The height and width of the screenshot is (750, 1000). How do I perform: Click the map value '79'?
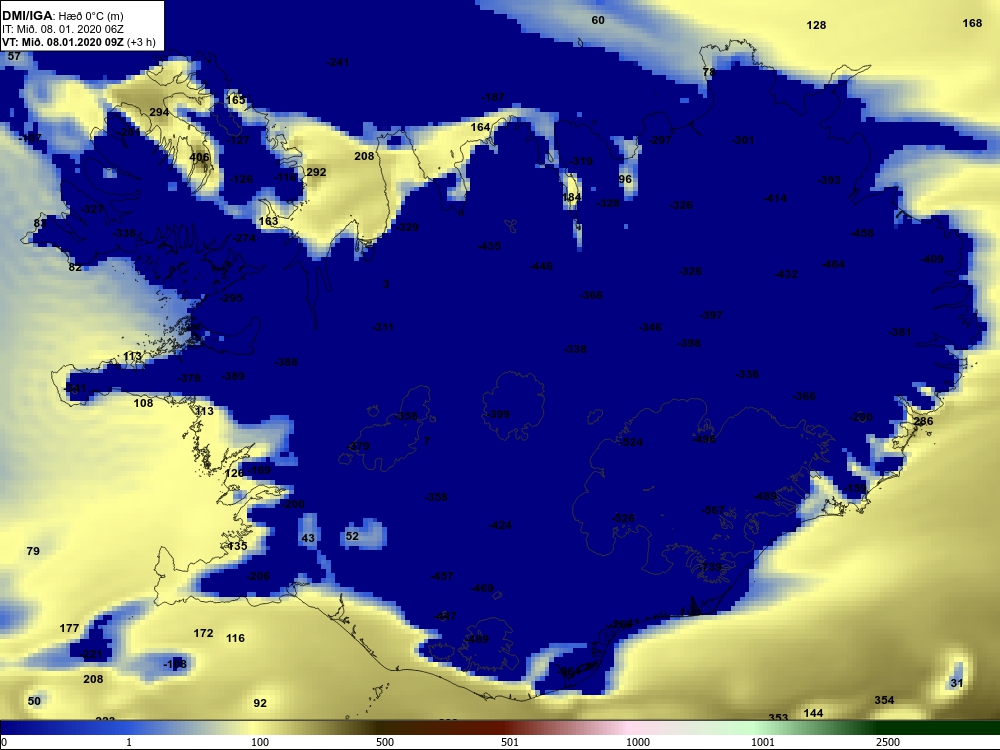click(x=33, y=551)
